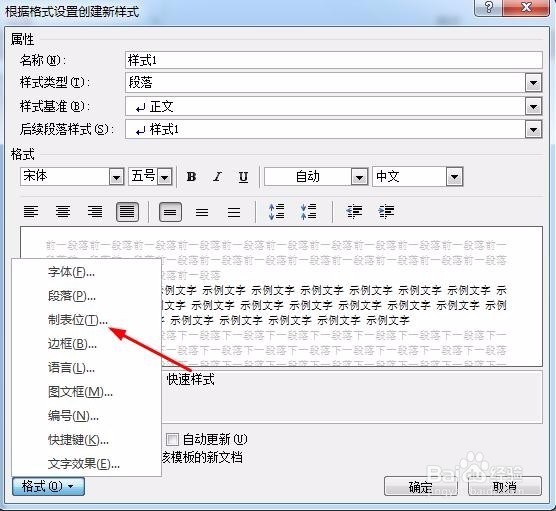Choose 编号(N)... from format menu
The width and height of the screenshot is (556, 511).
pos(87,416)
